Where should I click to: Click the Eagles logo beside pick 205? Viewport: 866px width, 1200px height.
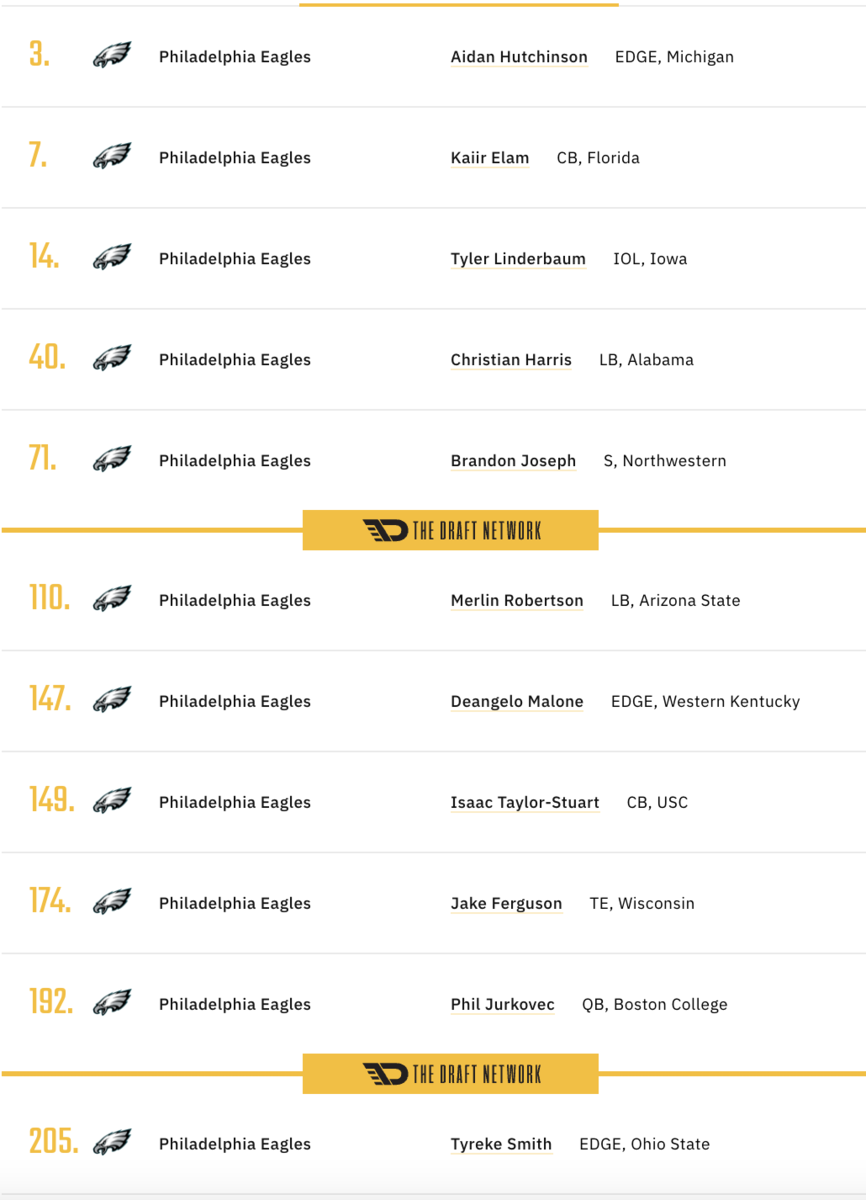tap(112, 1144)
